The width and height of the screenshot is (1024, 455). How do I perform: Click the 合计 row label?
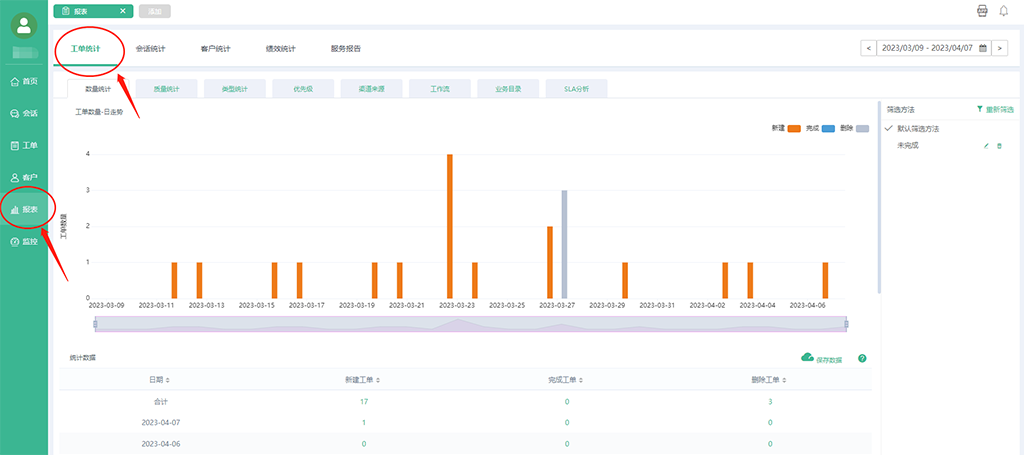click(160, 401)
